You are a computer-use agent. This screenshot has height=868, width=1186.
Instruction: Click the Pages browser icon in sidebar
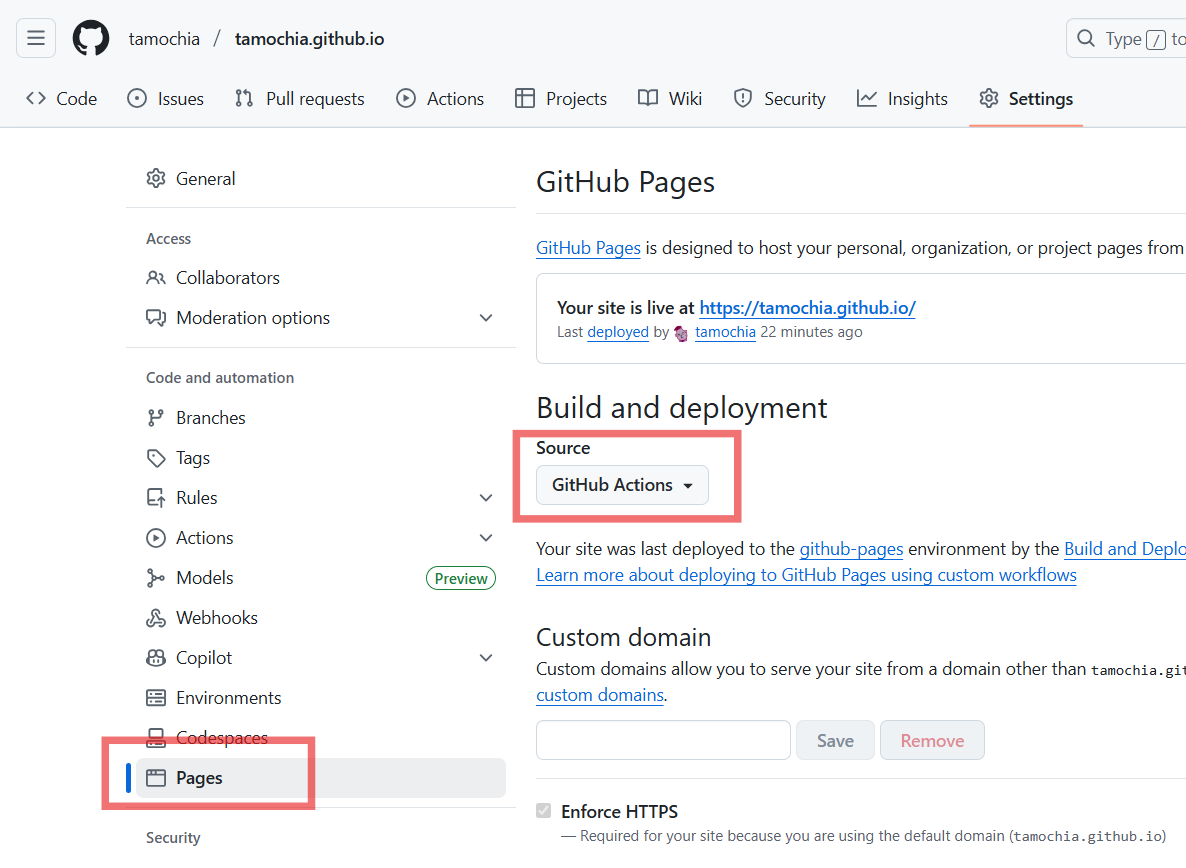(x=156, y=778)
